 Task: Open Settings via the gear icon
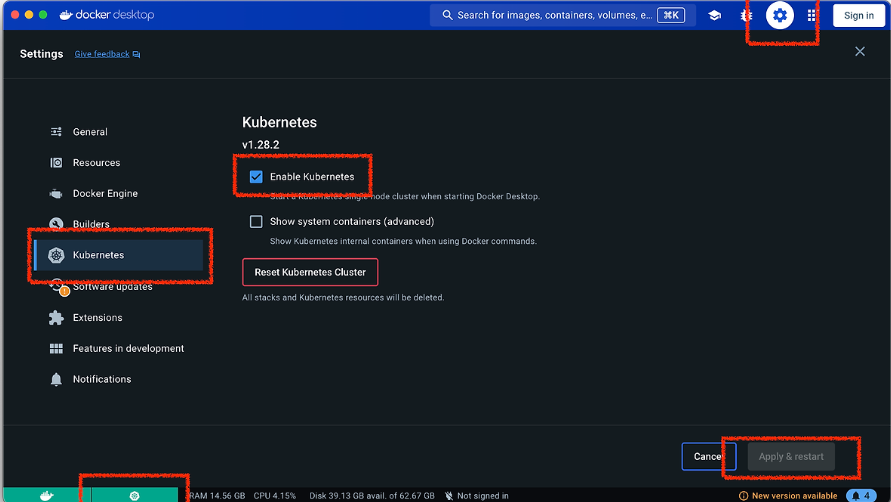tap(780, 15)
